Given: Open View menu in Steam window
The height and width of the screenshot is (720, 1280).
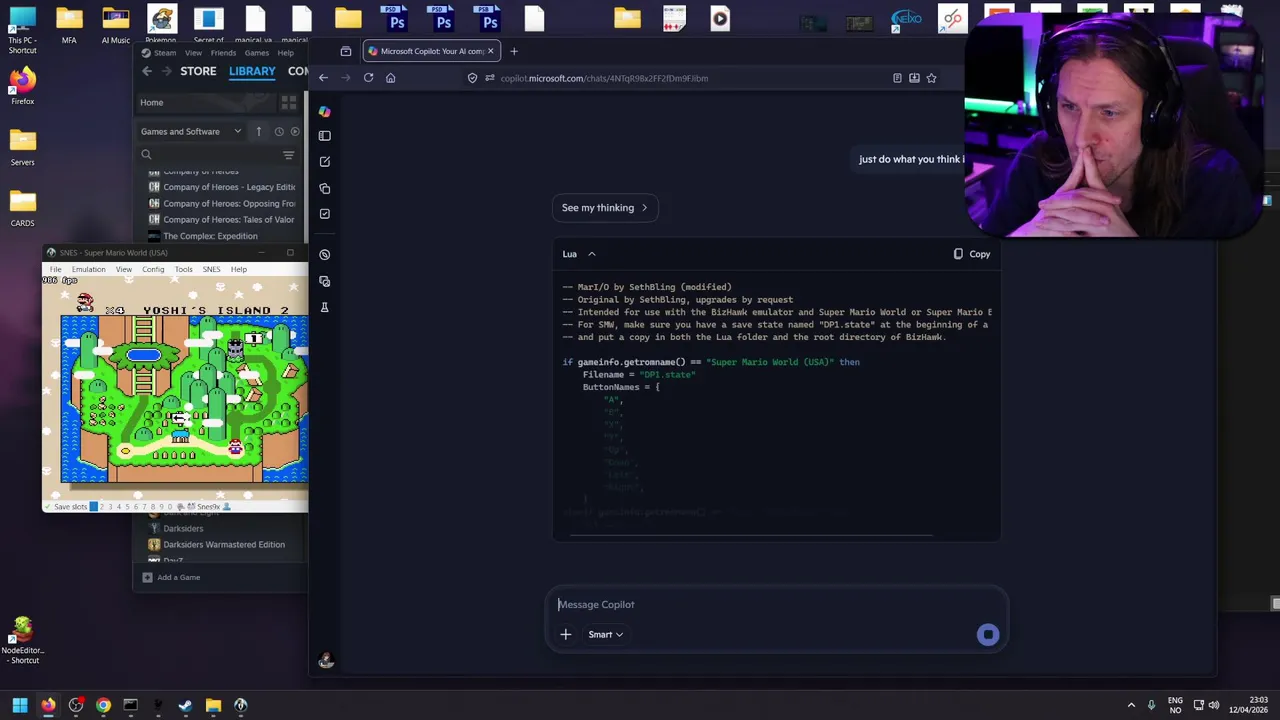Looking at the screenshot, I should click(193, 53).
